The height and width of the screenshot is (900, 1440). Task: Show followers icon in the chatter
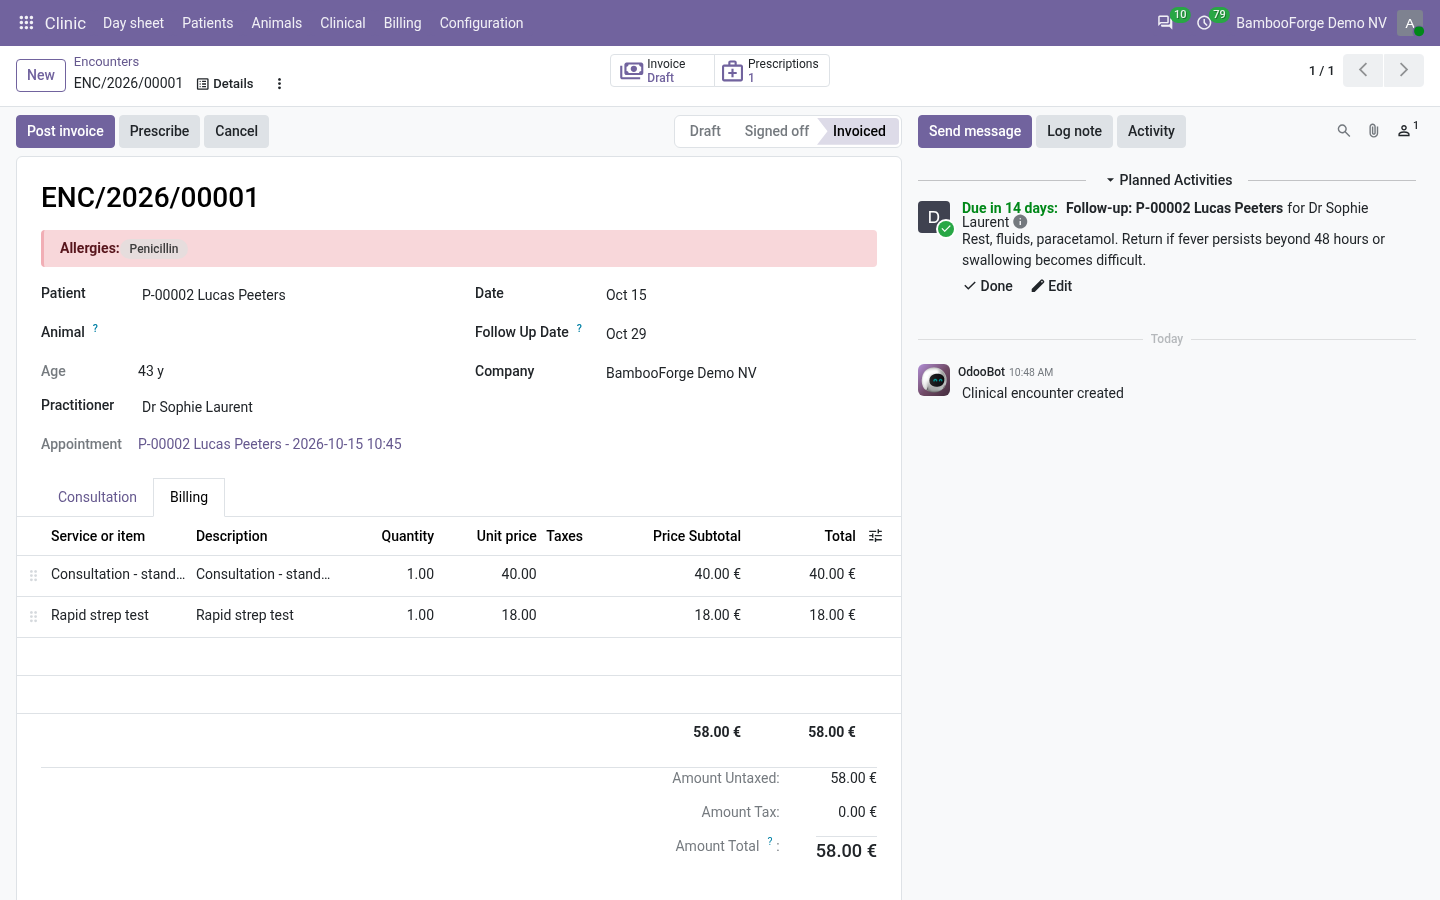(1406, 131)
